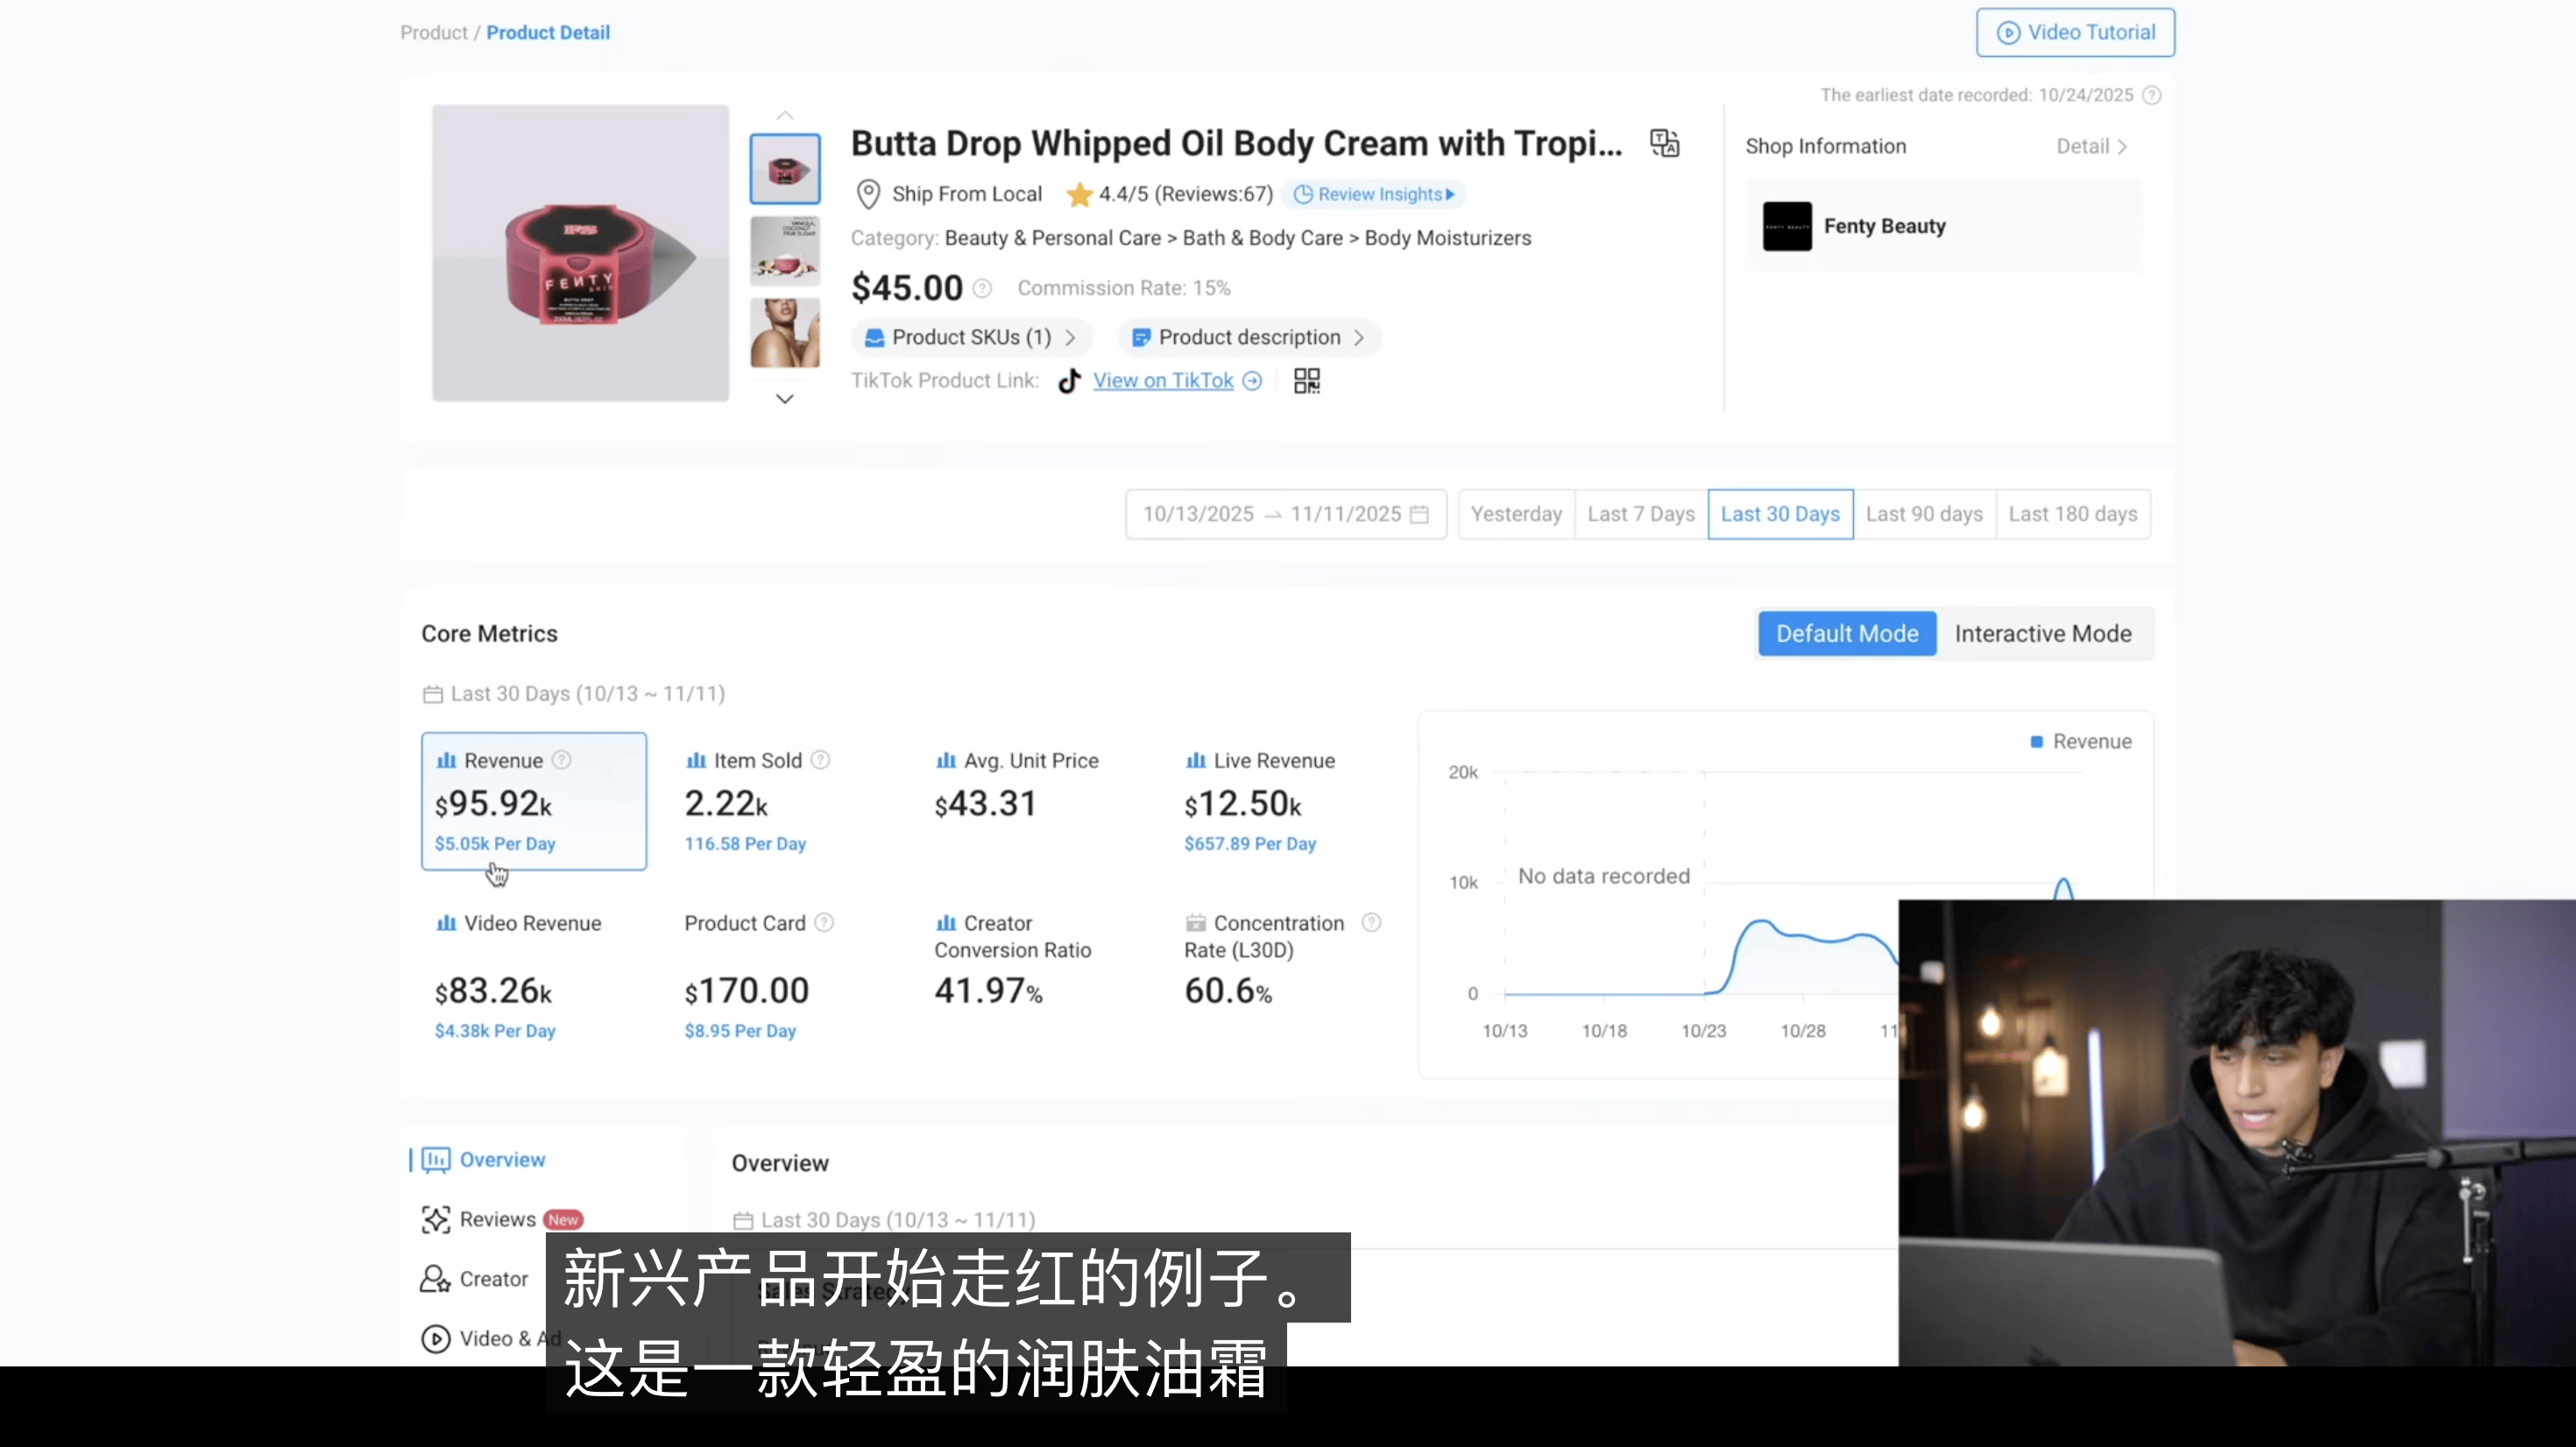
Task: Select the model photo thumbnail
Action: tap(785, 333)
